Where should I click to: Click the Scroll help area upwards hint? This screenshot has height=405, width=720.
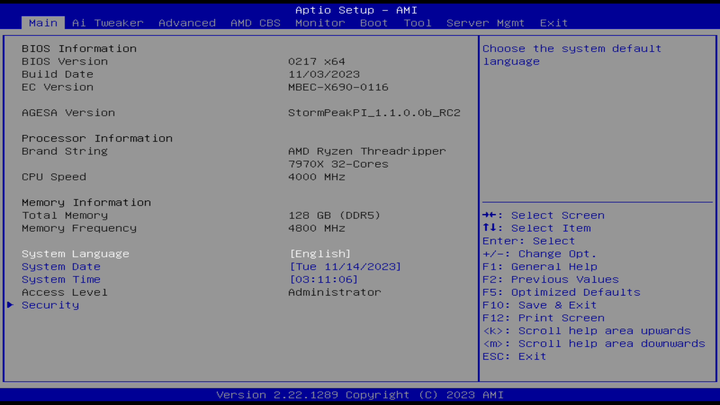click(x=586, y=331)
